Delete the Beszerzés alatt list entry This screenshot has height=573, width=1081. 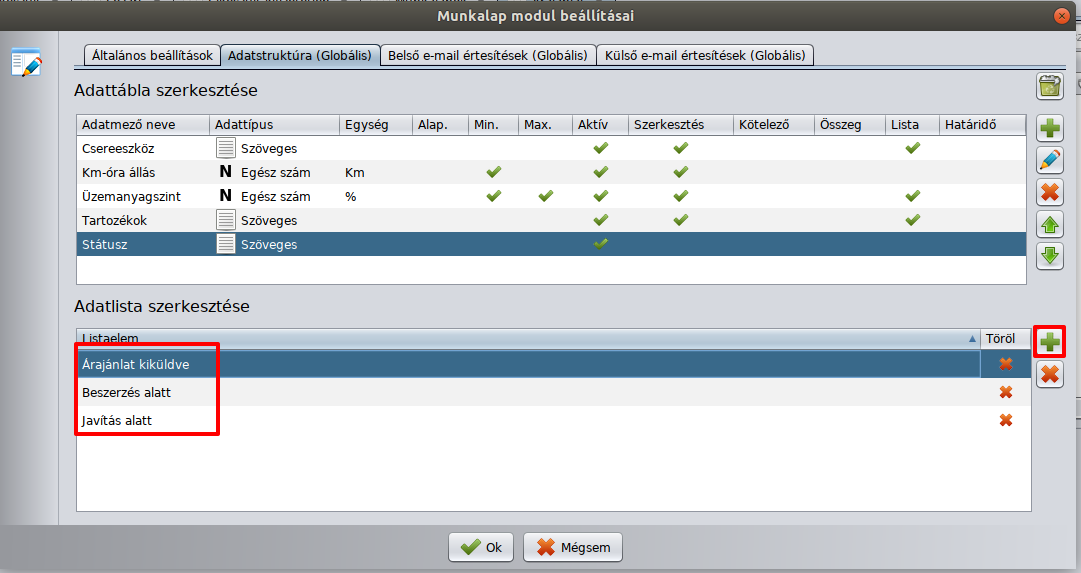[1005, 392]
